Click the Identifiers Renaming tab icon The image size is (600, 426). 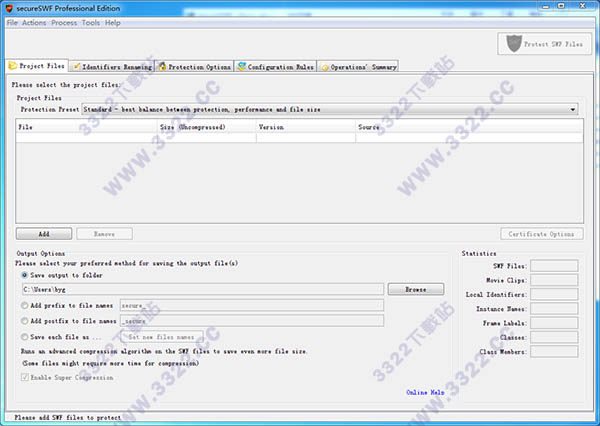coord(77,67)
